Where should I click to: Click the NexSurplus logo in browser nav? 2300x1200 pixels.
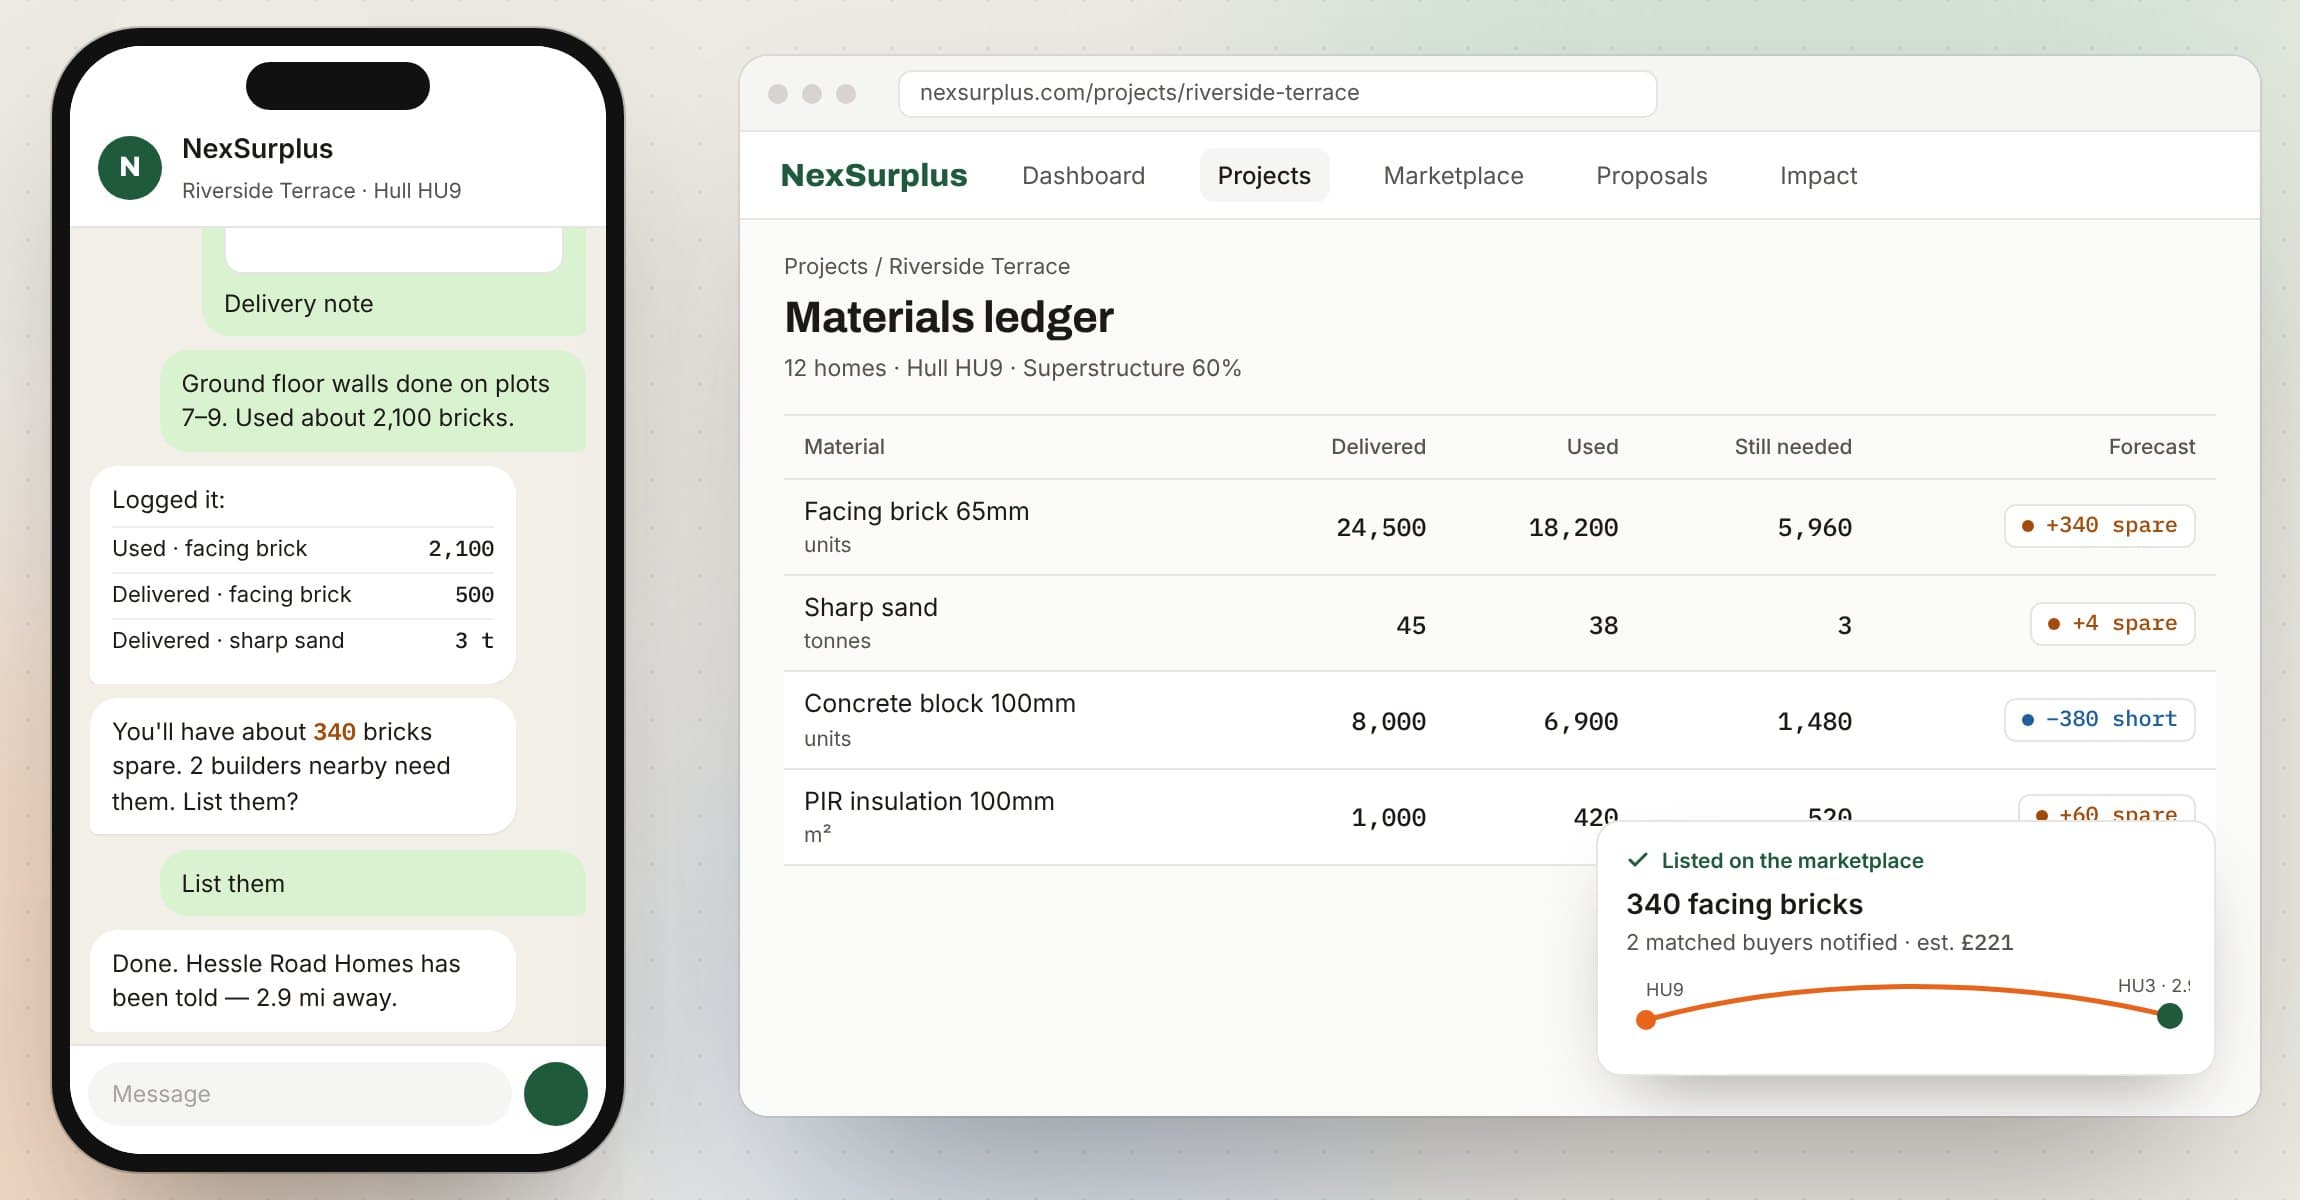[874, 175]
